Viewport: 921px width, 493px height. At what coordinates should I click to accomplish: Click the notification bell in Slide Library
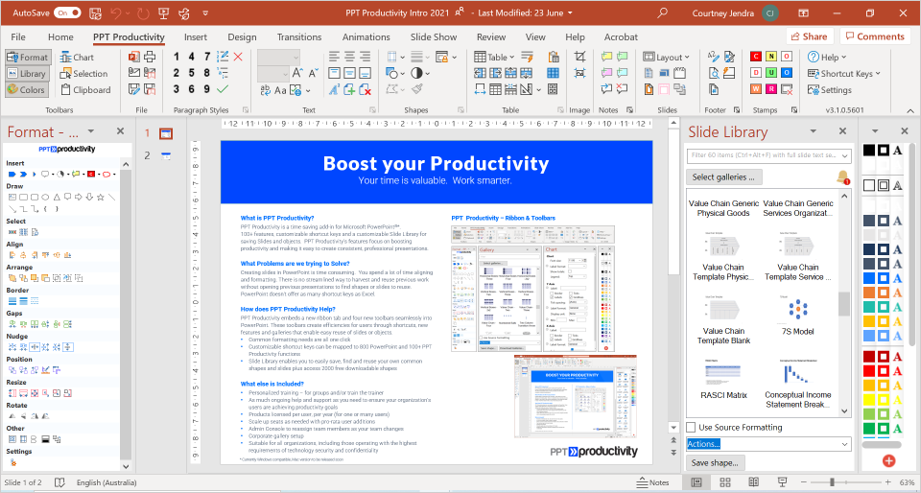pos(842,177)
